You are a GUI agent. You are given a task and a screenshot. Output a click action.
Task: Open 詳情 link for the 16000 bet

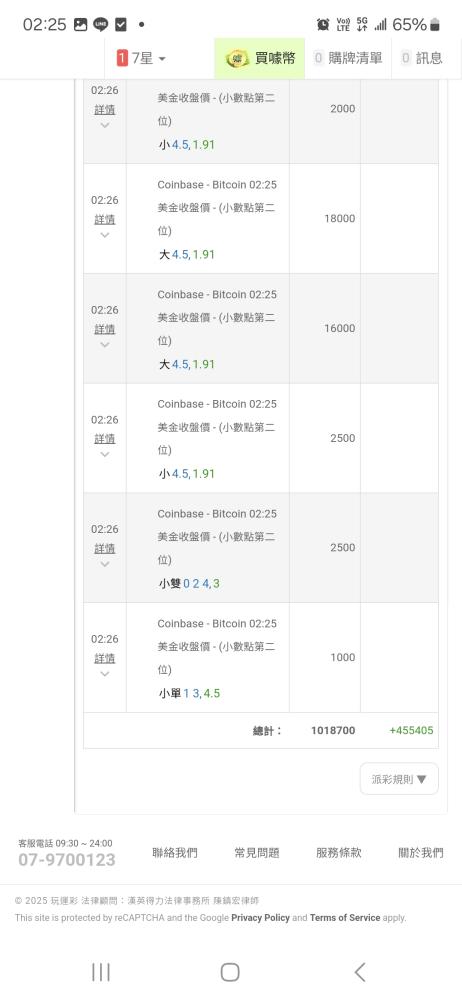105,329
